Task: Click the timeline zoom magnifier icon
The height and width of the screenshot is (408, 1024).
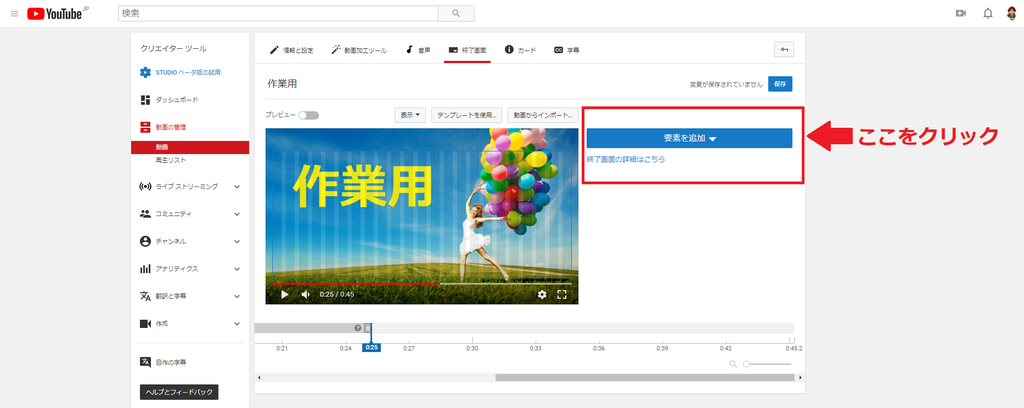Action: pos(733,364)
